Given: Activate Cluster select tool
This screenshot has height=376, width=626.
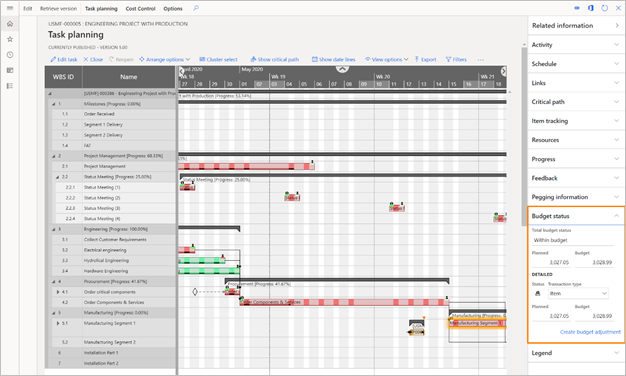Looking at the screenshot, I should click(218, 59).
